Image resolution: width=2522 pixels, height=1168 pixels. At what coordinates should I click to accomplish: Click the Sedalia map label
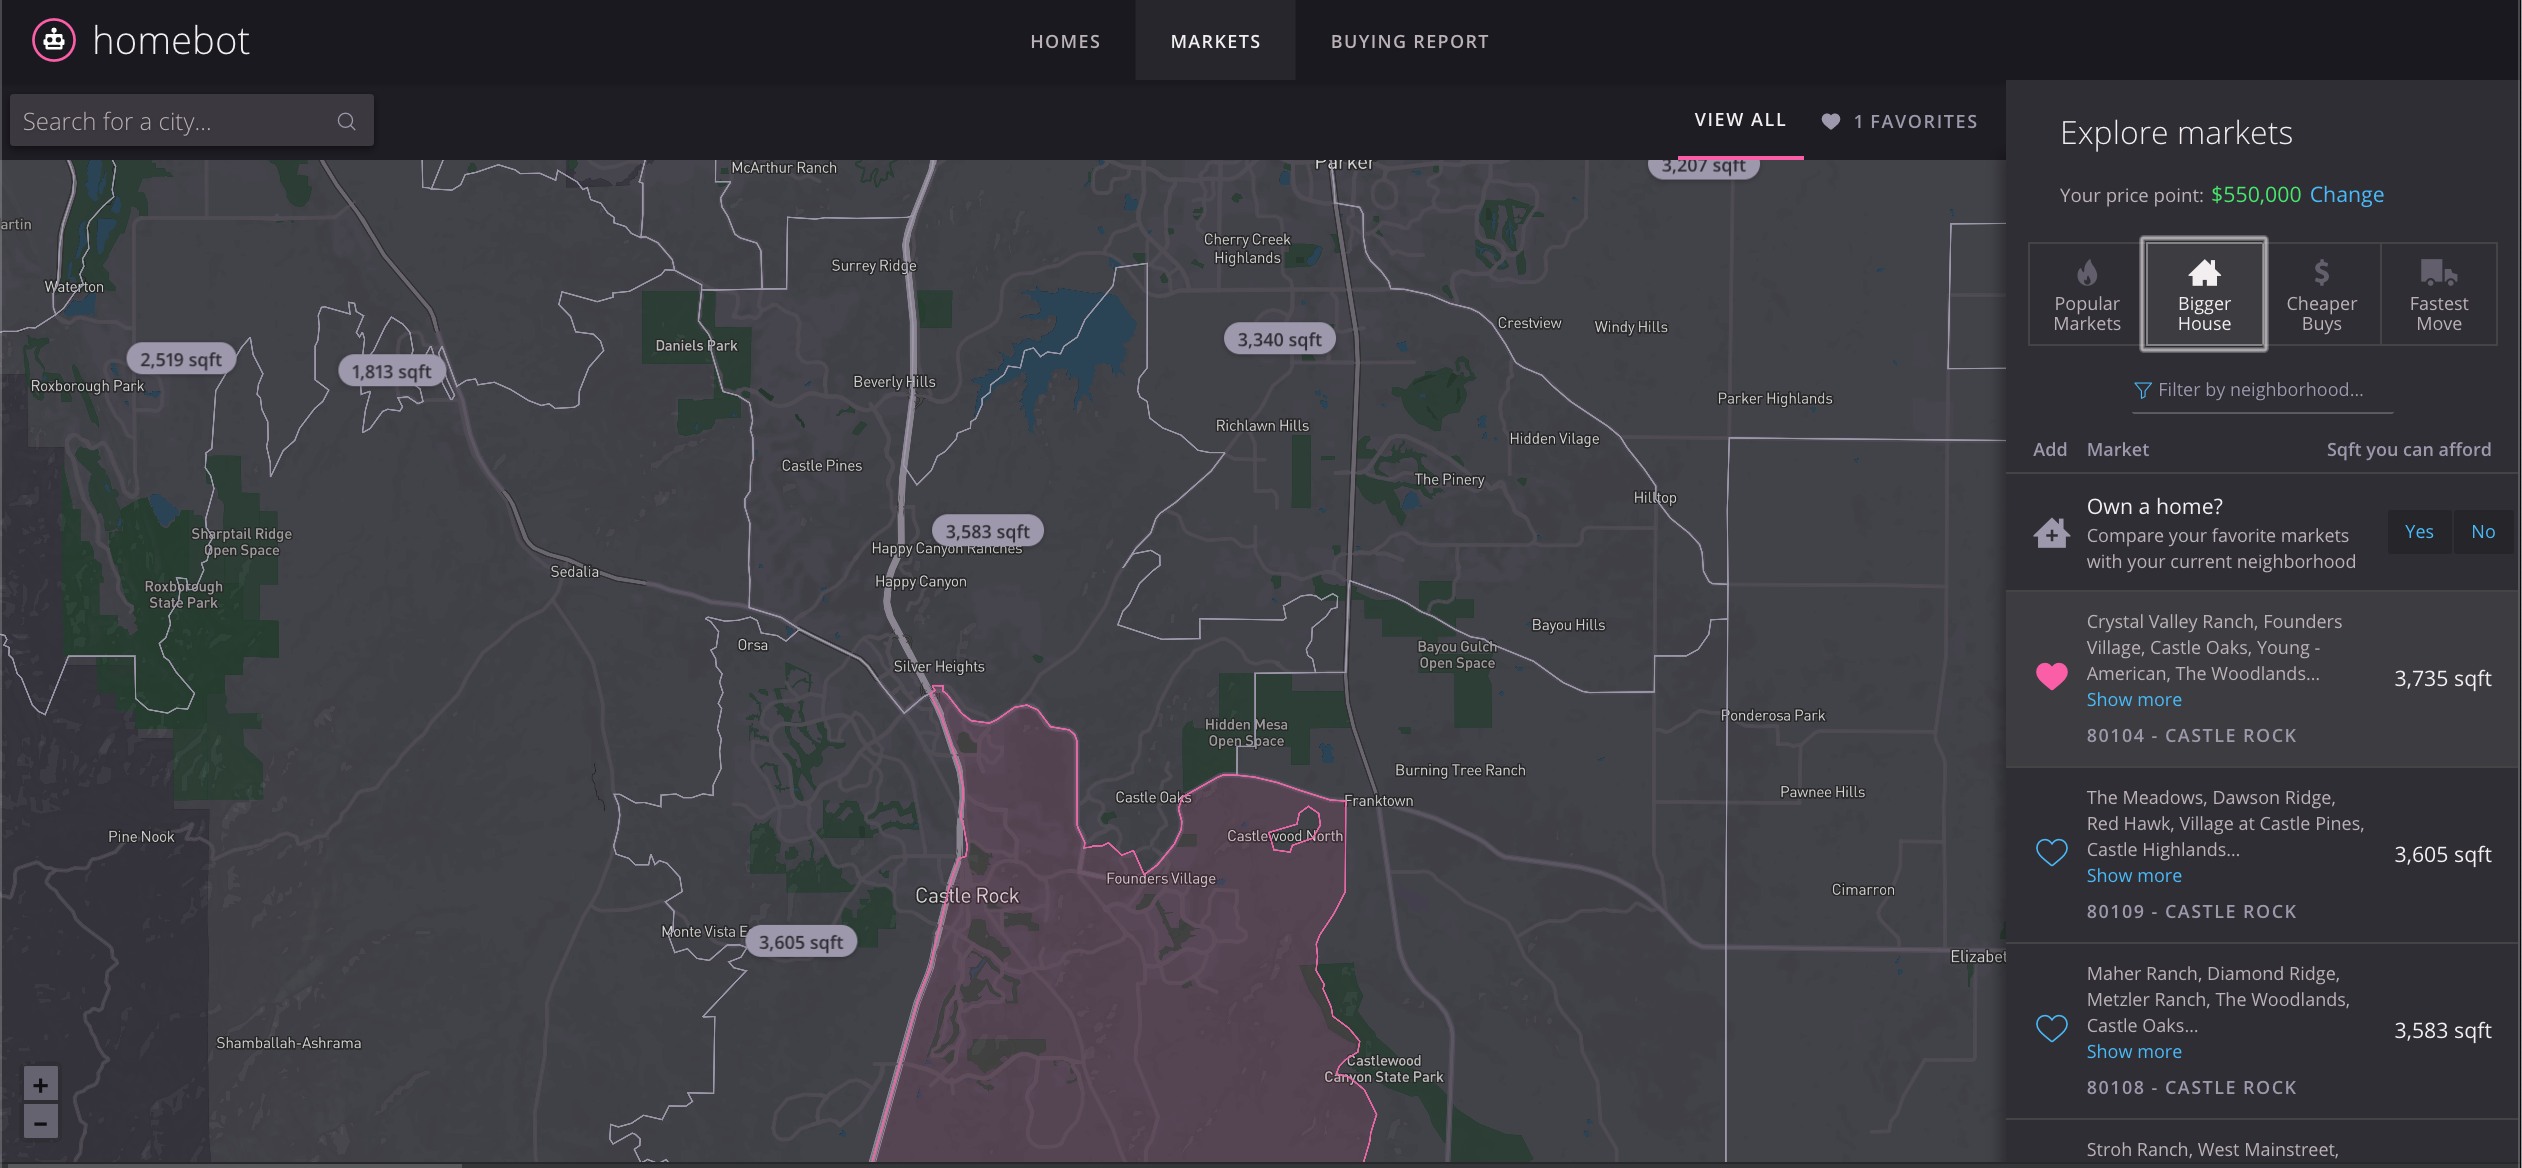[574, 572]
